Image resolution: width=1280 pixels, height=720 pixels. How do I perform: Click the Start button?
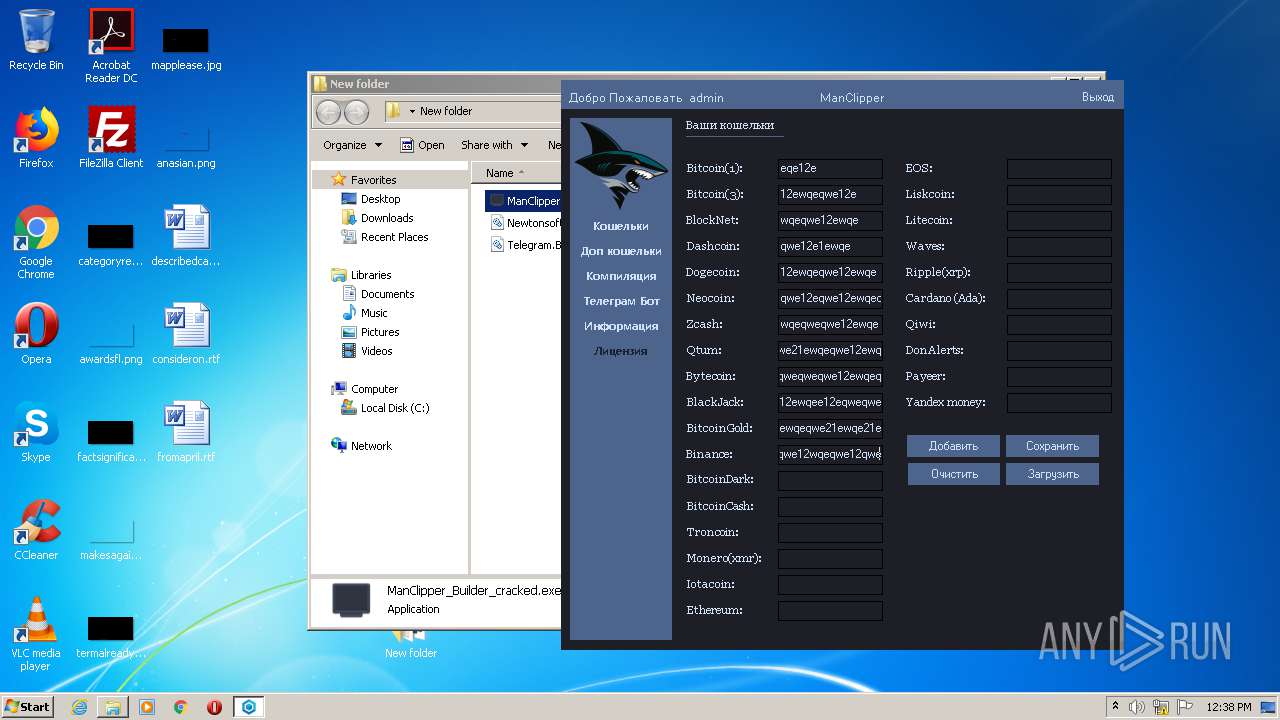click(x=27, y=706)
